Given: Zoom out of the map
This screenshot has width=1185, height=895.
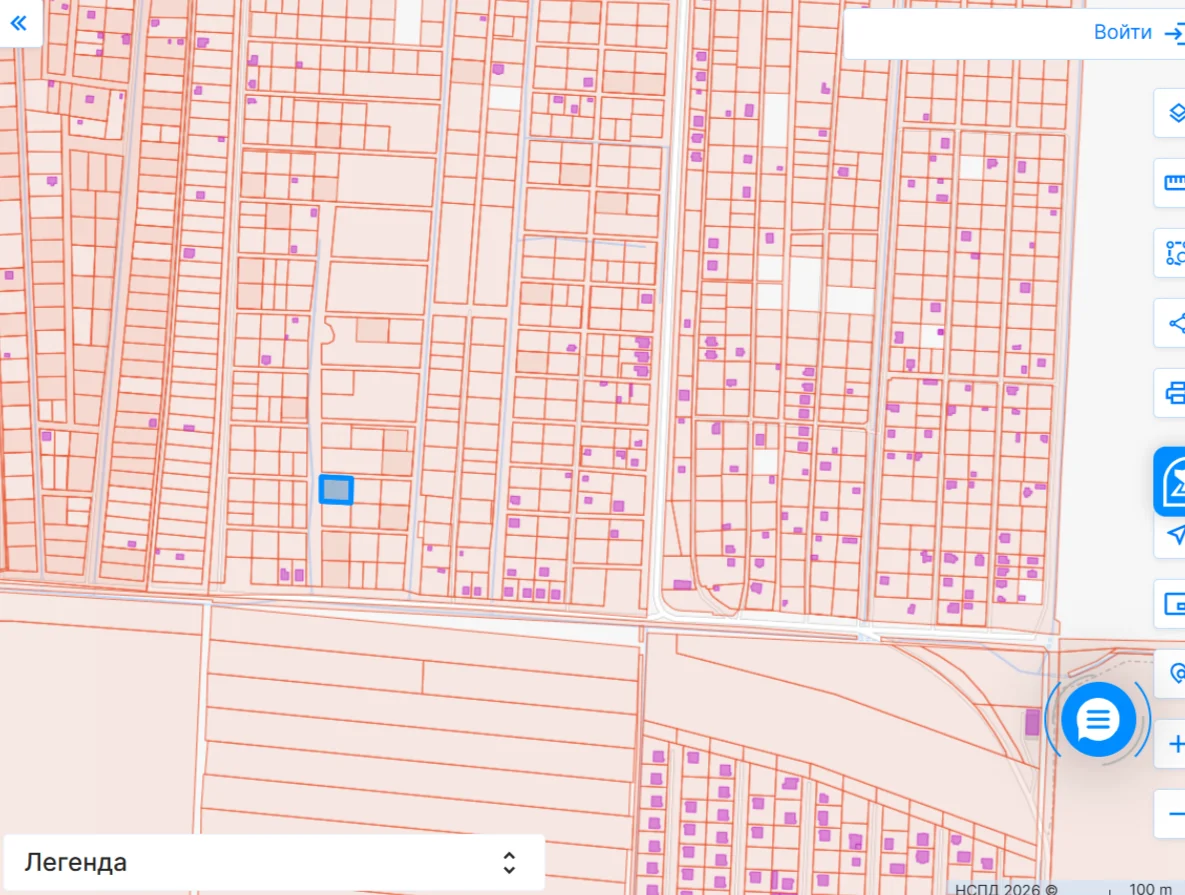Looking at the screenshot, I should coord(1170,814).
